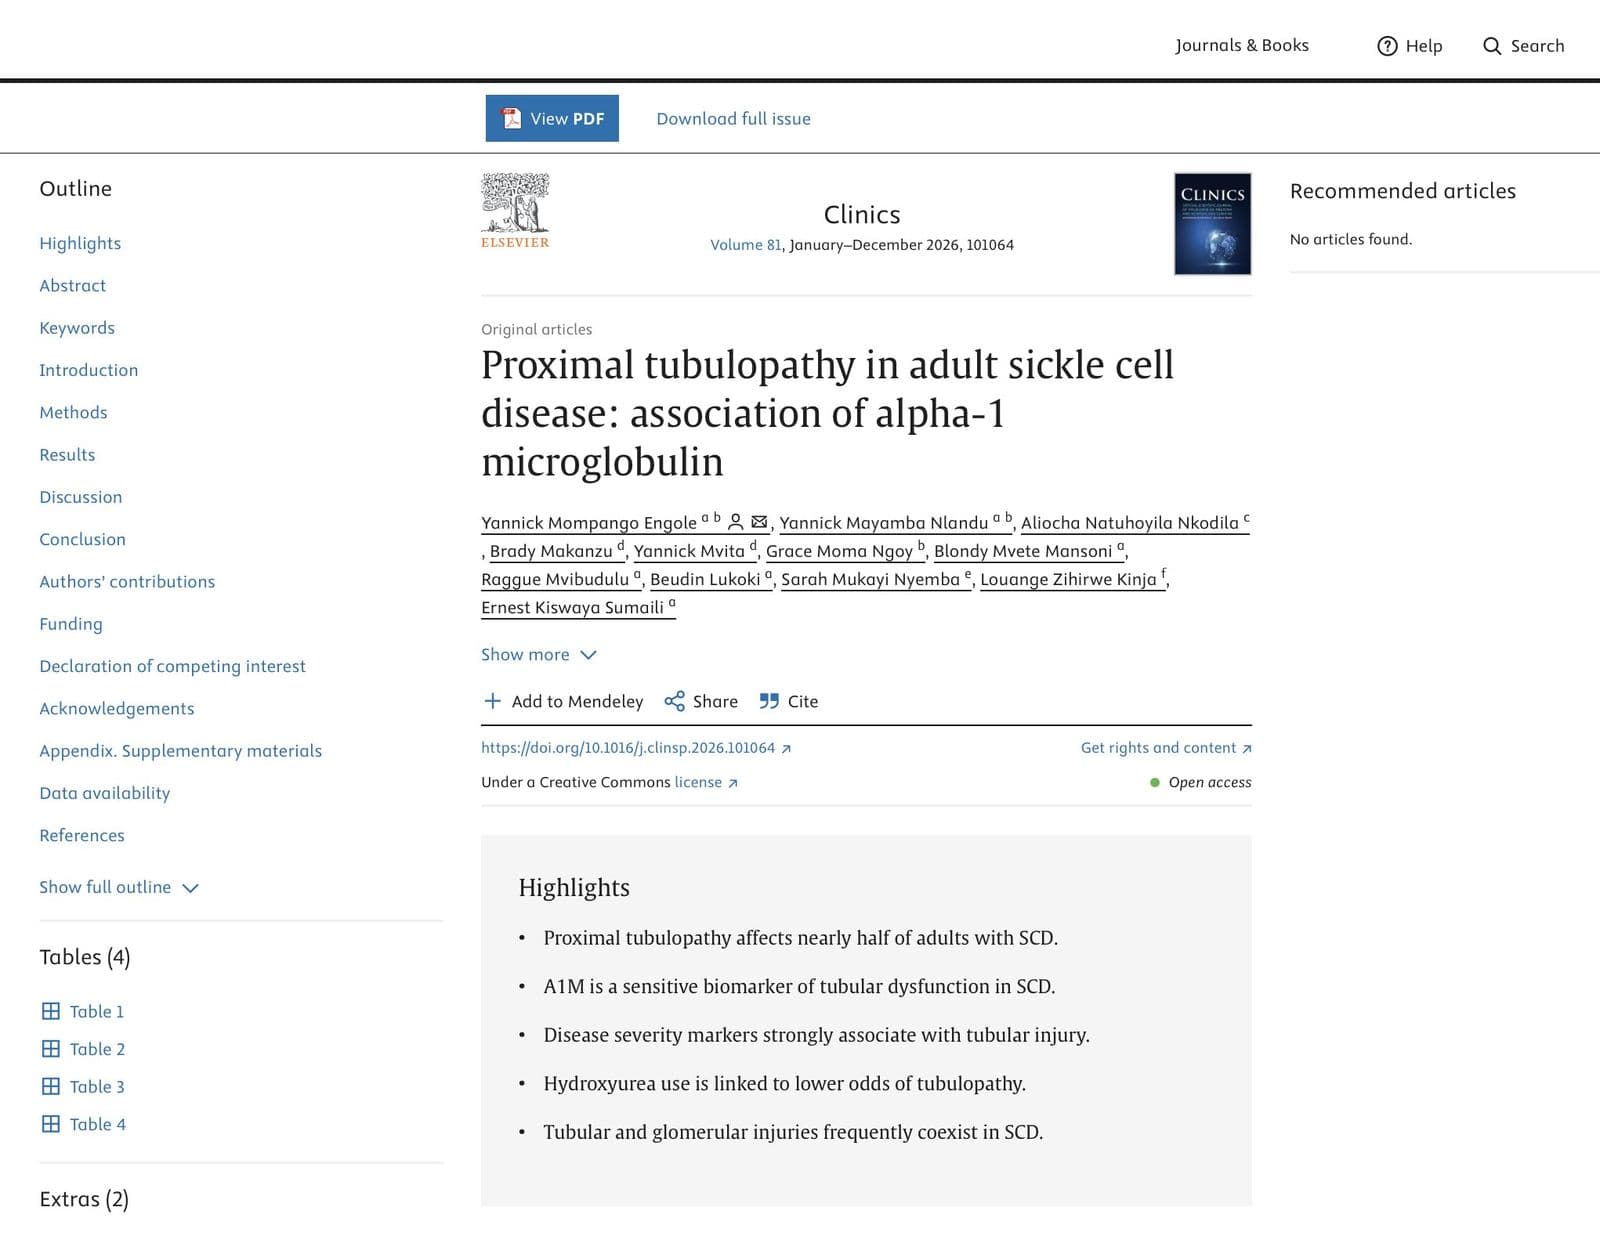Image resolution: width=1600 pixels, height=1236 pixels.
Task: Click the Help question mark icon
Action: tap(1387, 46)
